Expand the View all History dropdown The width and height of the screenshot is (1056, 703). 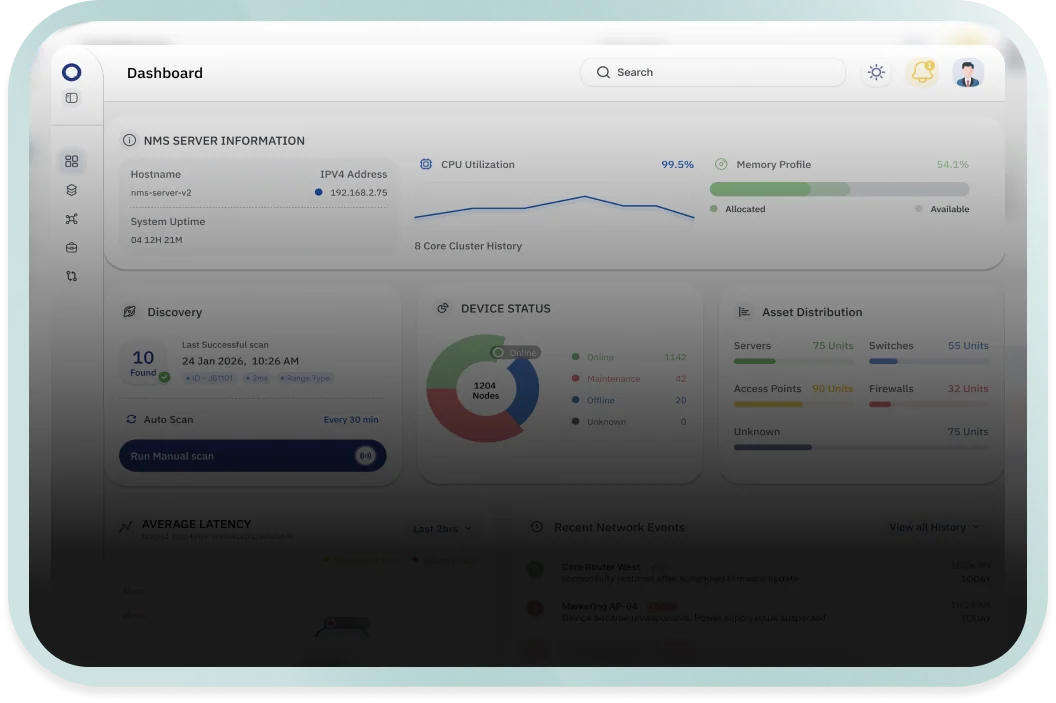(x=934, y=527)
